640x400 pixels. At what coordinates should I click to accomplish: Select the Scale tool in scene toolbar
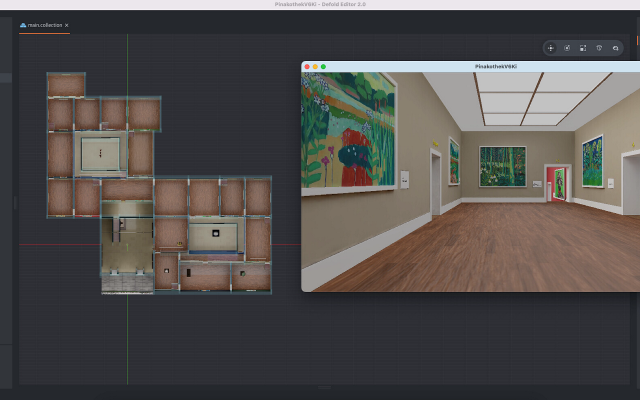(x=583, y=48)
